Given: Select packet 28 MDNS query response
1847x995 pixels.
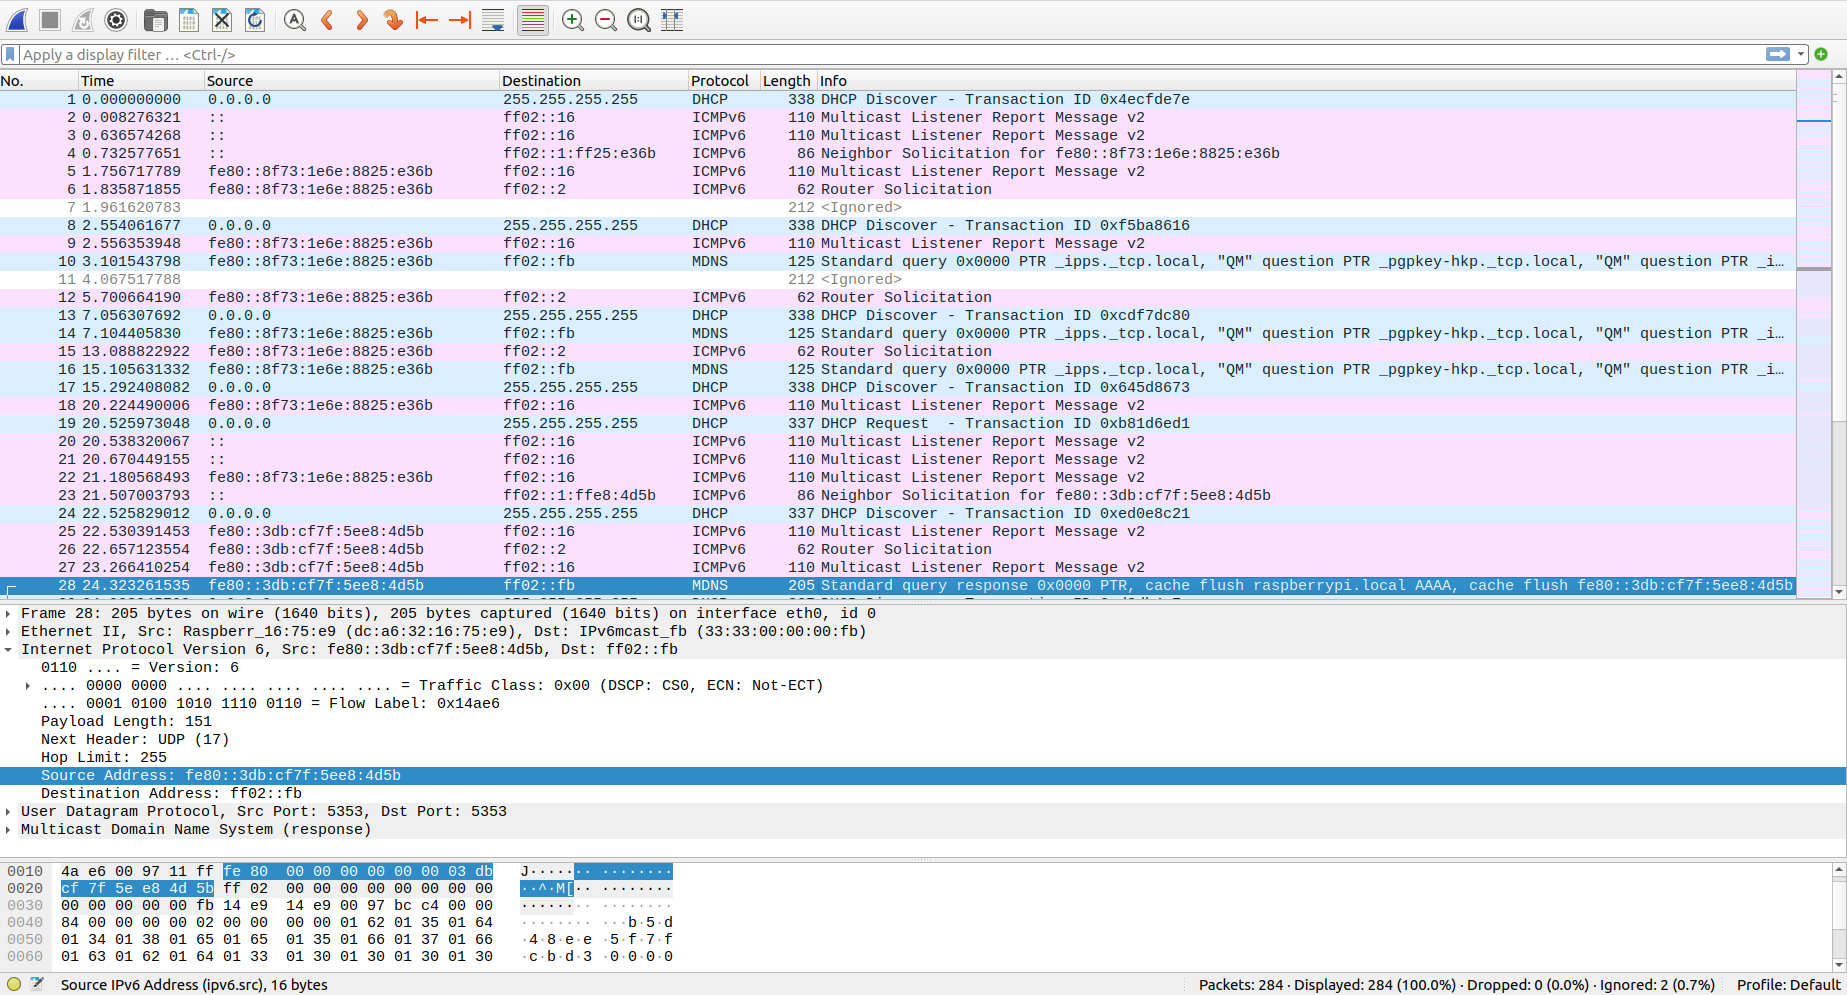Looking at the screenshot, I should click(x=898, y=585).
